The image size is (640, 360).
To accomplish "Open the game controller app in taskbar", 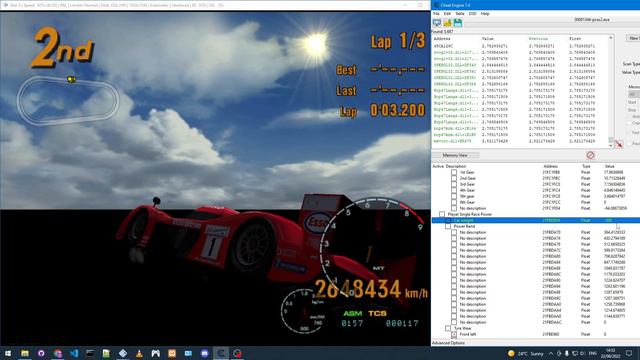I will pyautogui.click(x=156, y=353).
